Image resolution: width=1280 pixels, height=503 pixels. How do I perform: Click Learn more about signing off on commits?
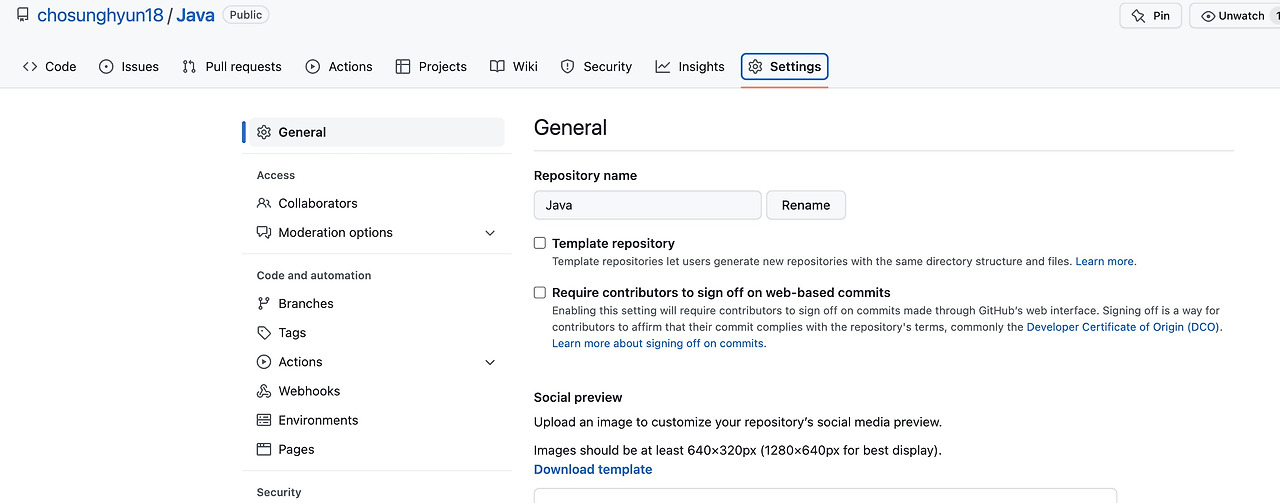click(658, 343)
